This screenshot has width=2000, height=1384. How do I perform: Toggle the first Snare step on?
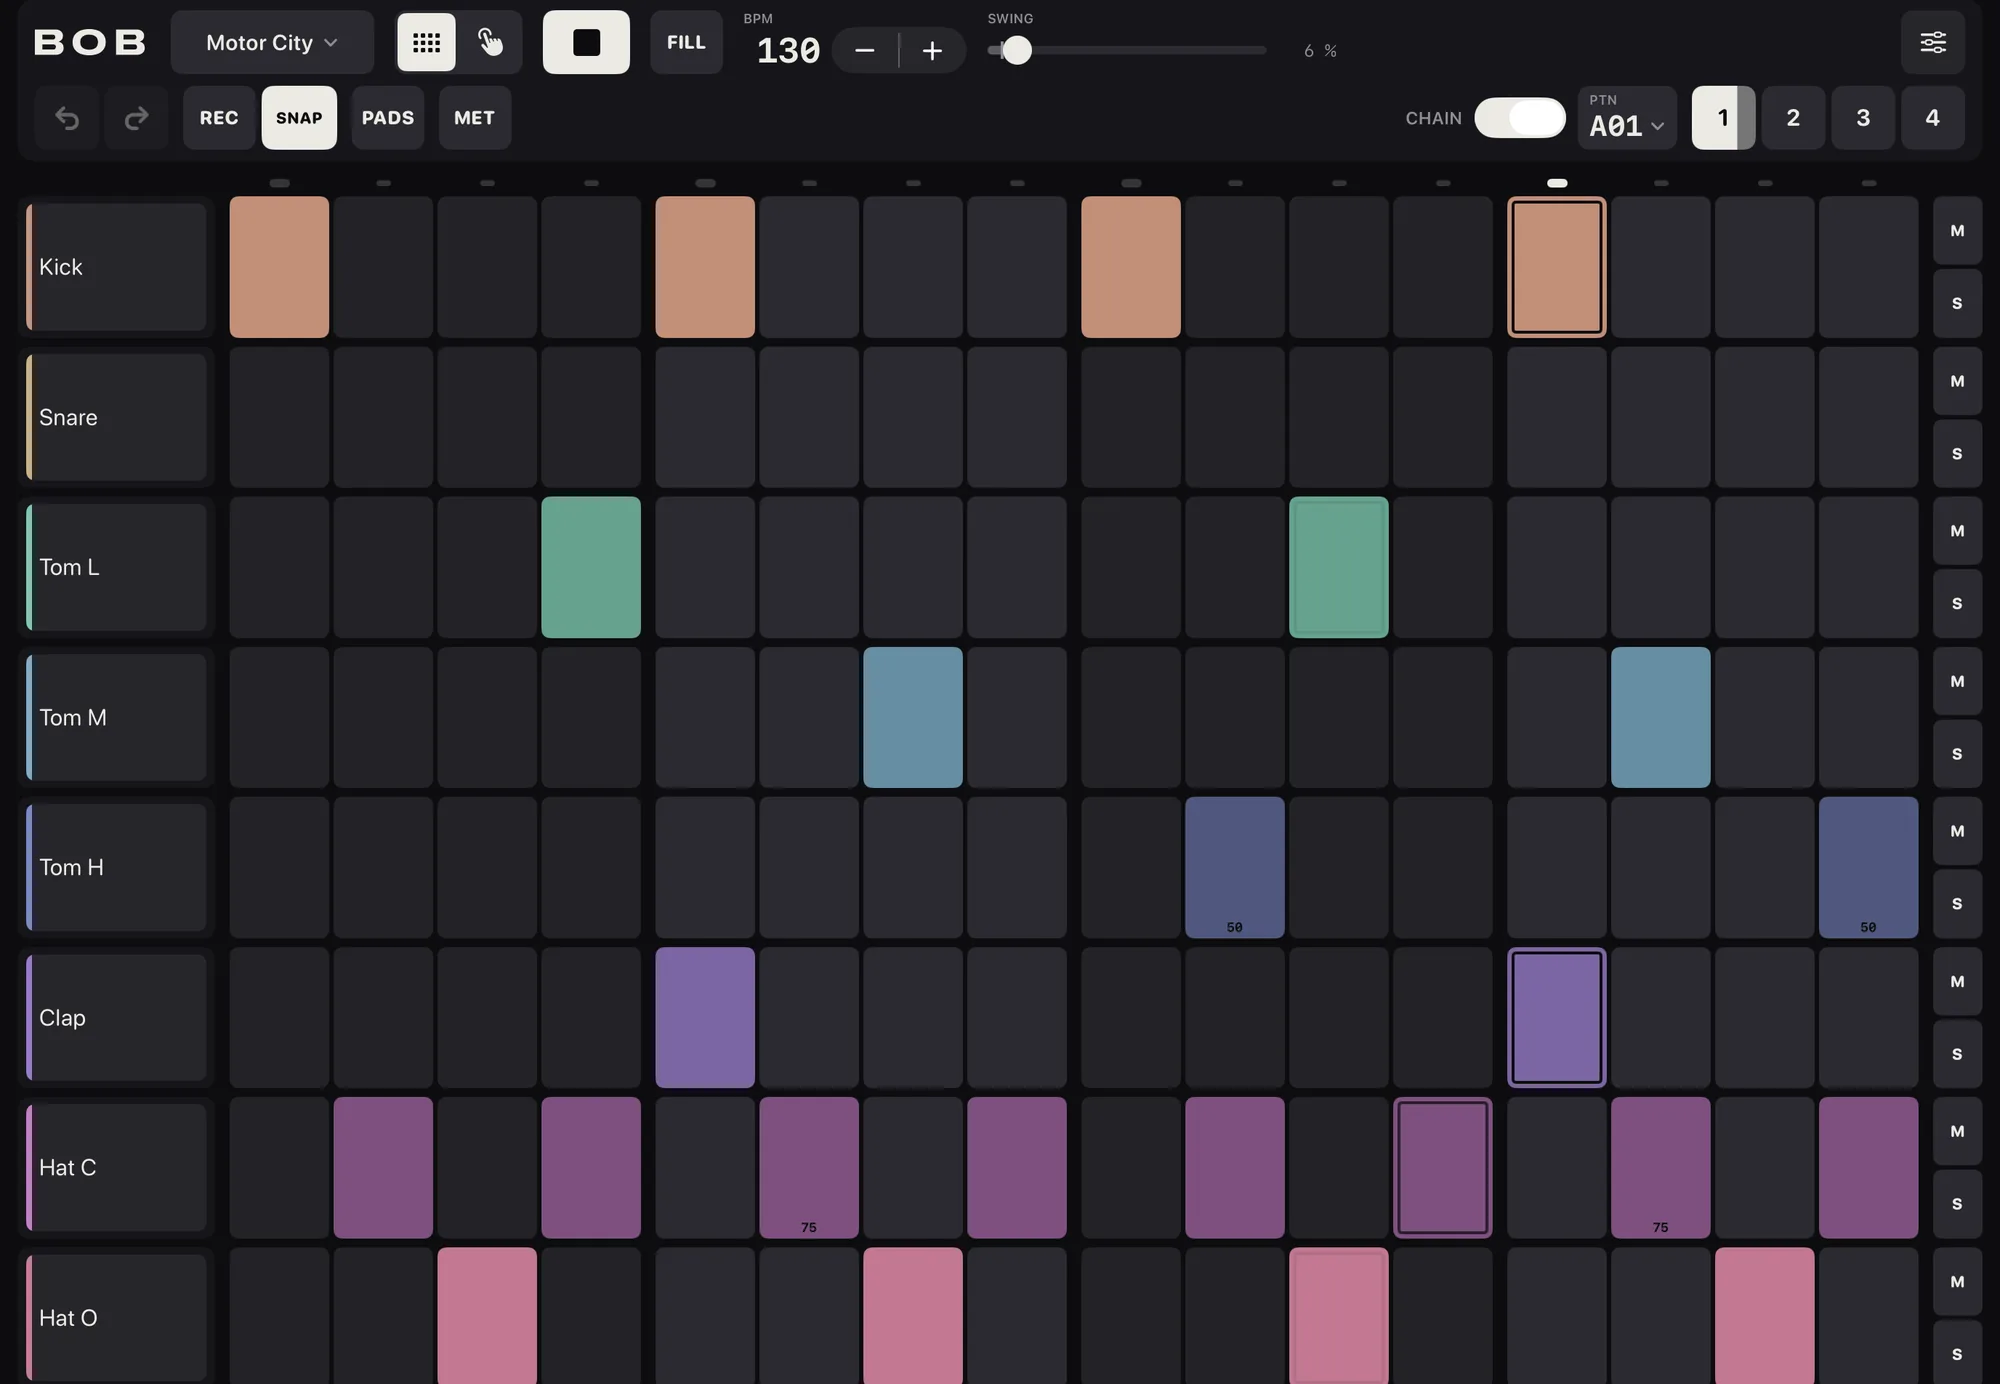[x=279, y=417]
